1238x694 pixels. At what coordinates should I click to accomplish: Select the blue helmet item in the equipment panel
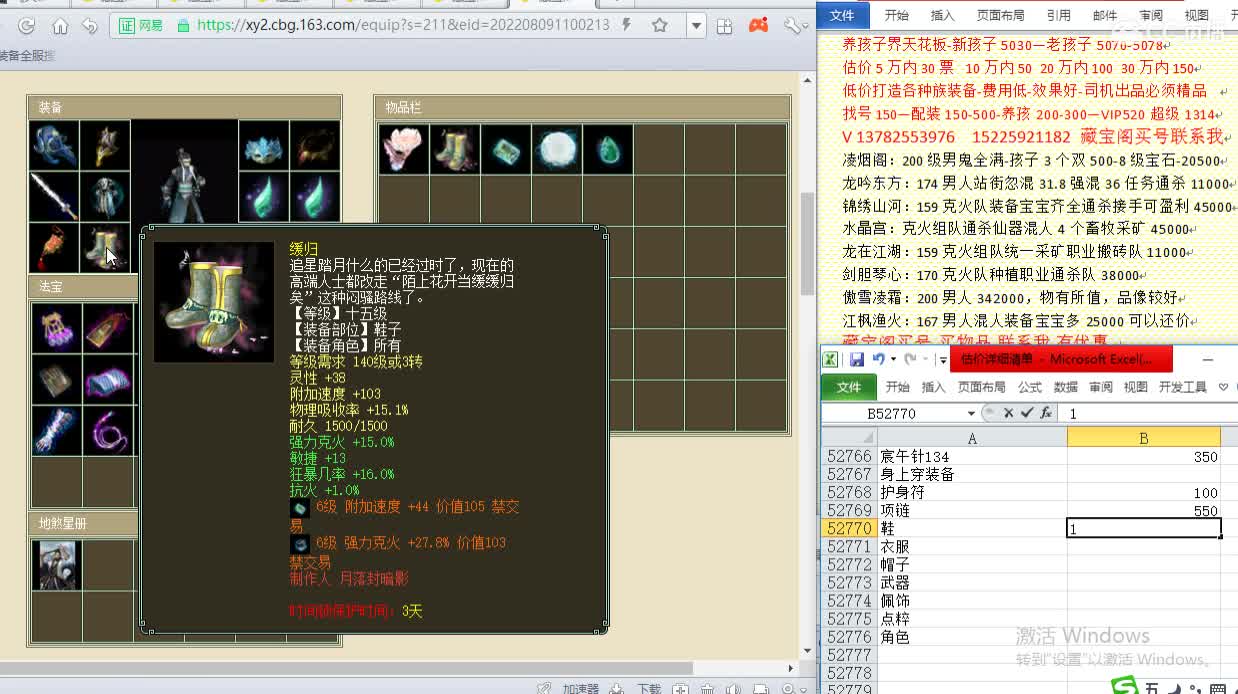pos(54,146)
